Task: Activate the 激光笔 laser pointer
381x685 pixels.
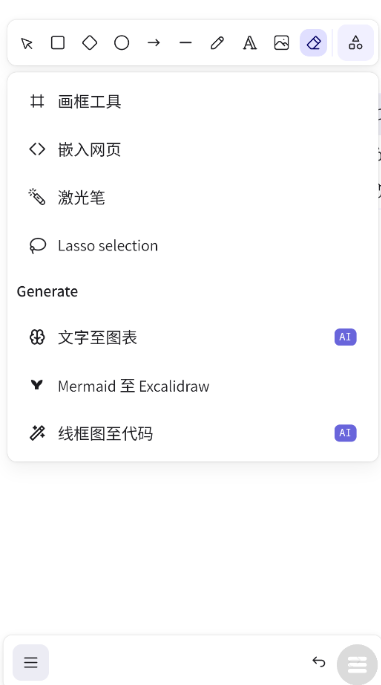Action: (193, 197)
